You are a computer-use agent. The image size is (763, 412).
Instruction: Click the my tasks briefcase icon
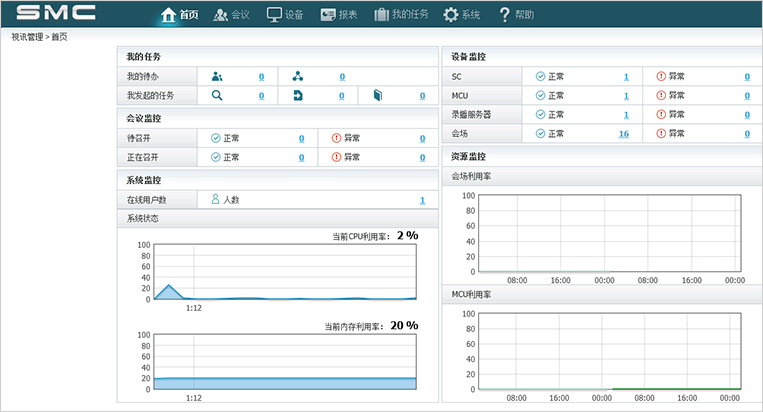382,15
